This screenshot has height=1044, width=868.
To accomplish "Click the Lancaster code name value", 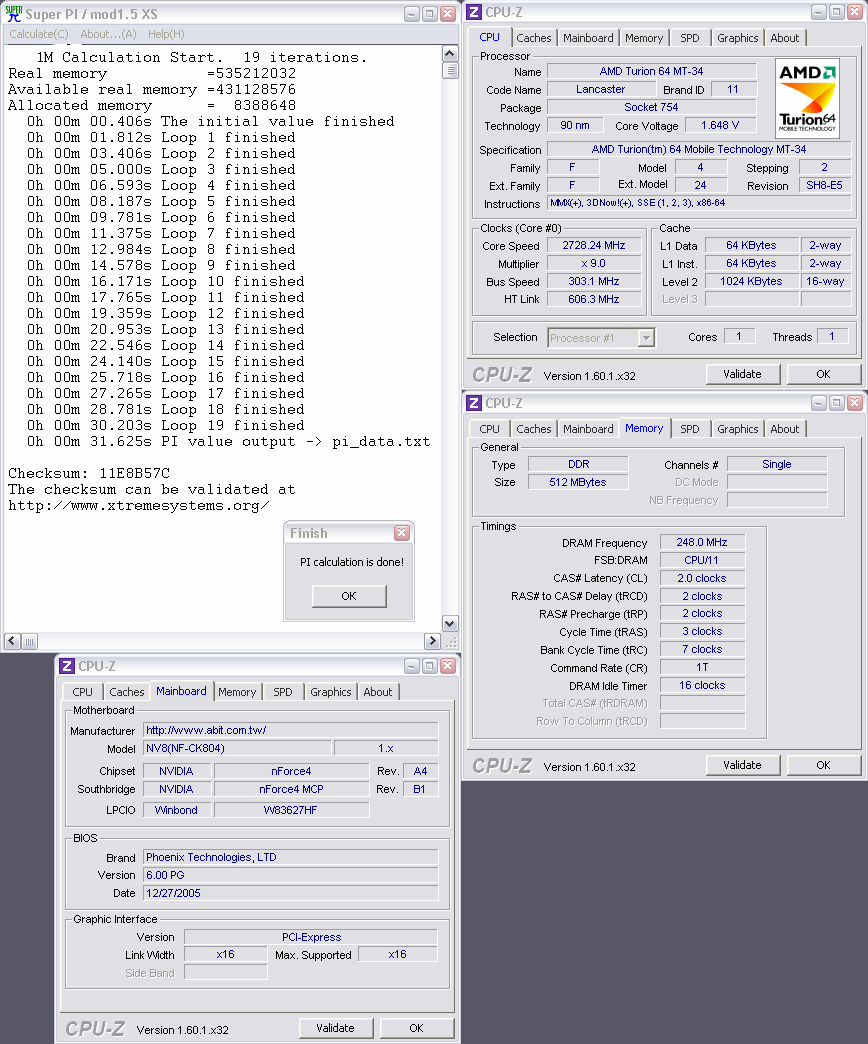I will tap(600, 89).
